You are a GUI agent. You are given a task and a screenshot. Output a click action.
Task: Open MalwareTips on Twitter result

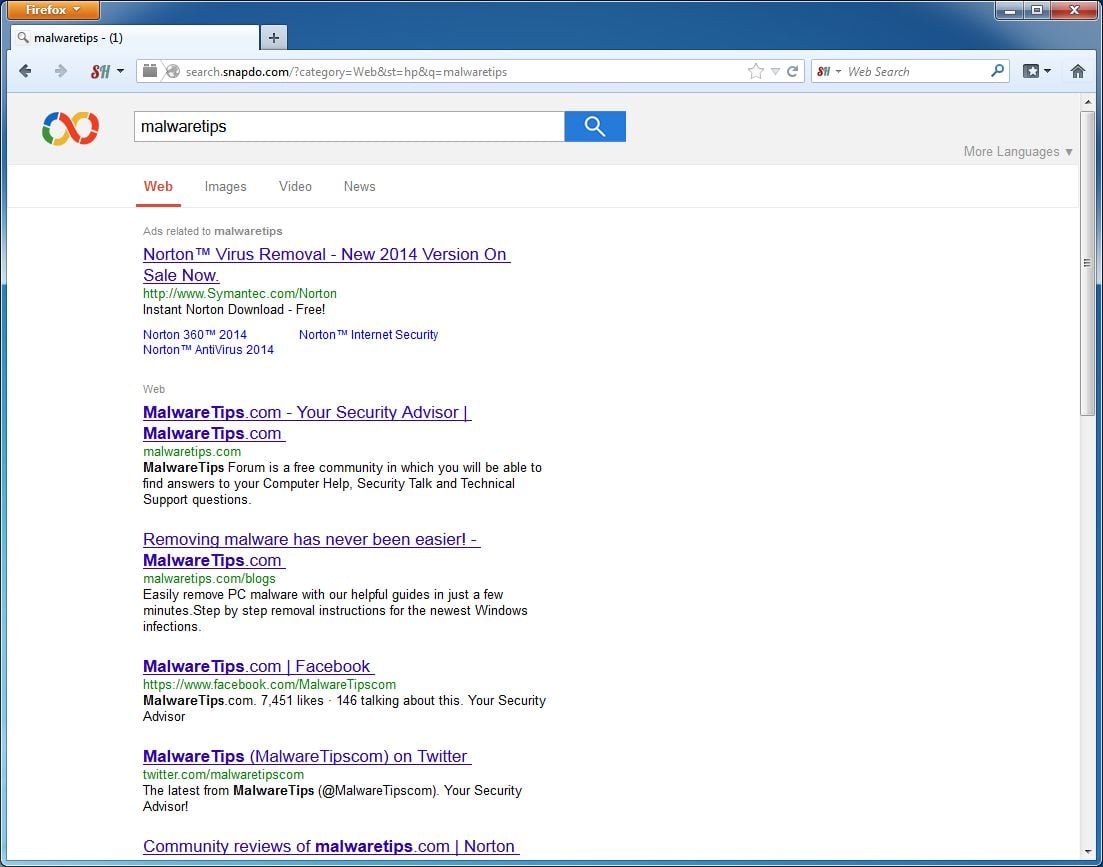point(307,757)
